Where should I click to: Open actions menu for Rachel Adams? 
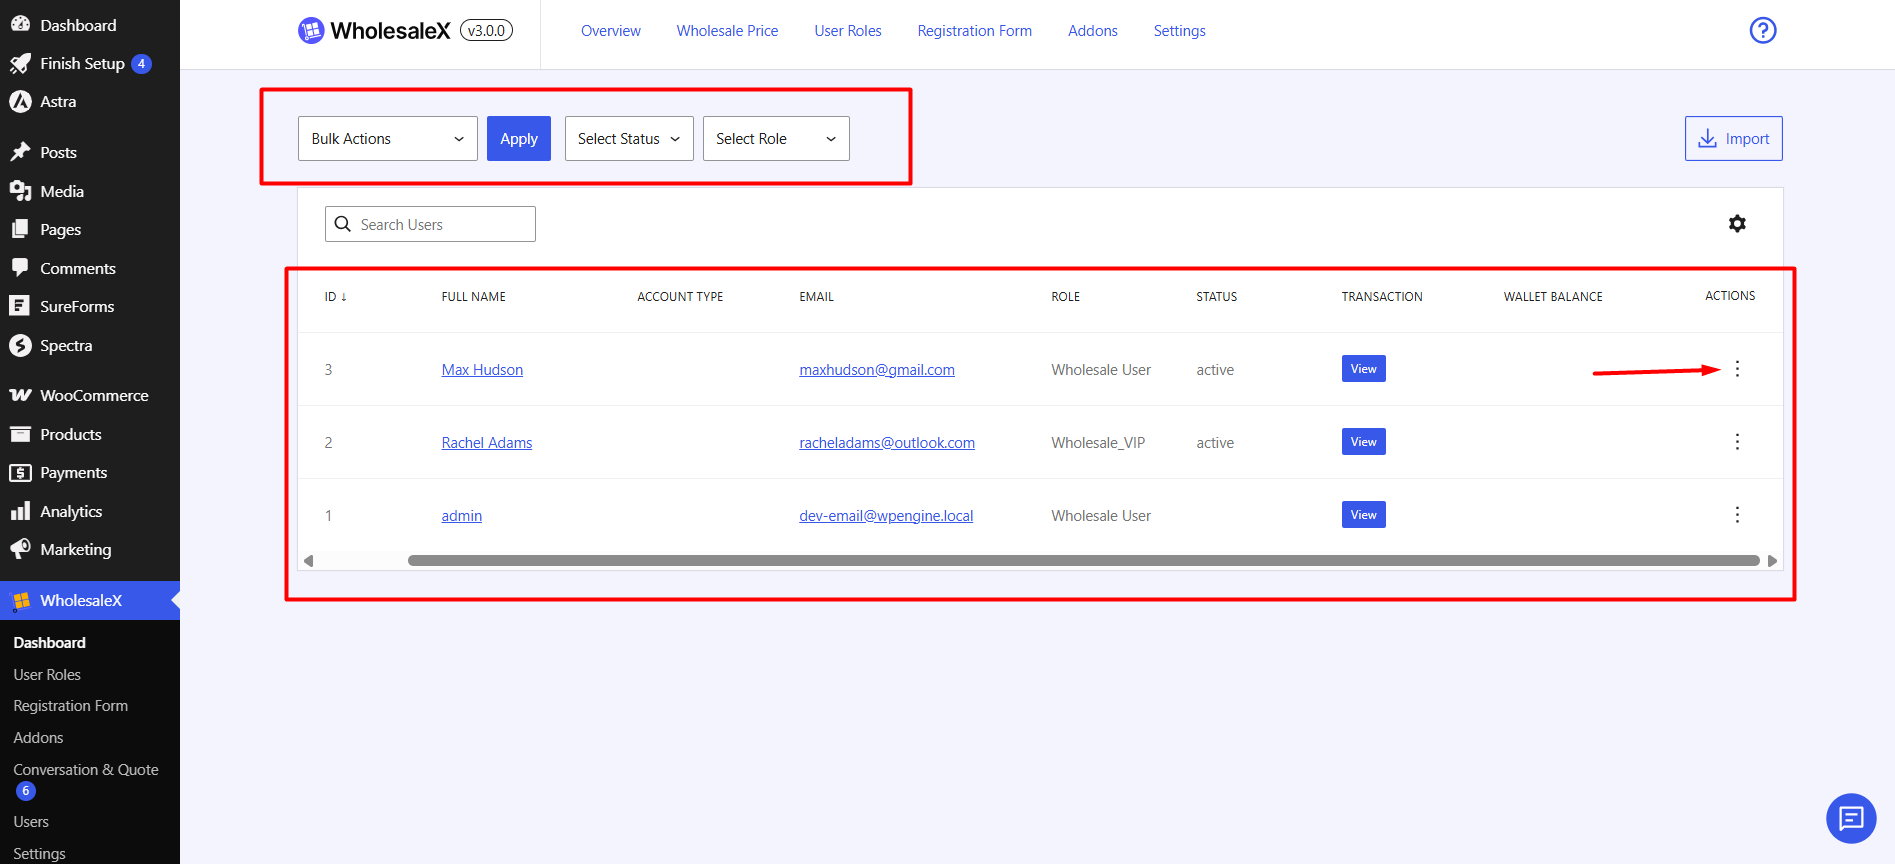coord(1737,442)
